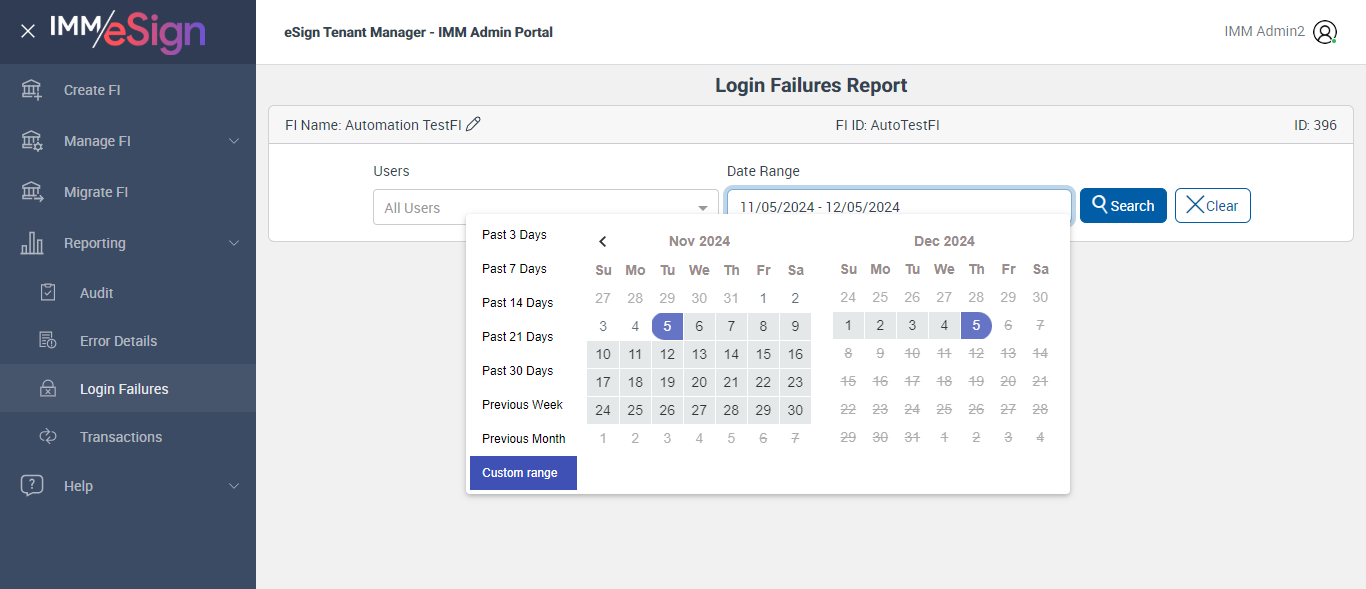Go to previous month in calendar

(603, 241)
